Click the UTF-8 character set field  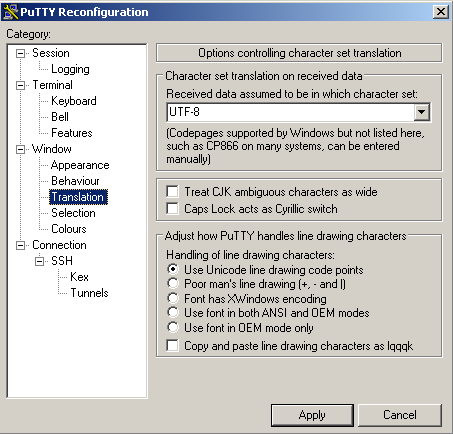coord(290,112)
